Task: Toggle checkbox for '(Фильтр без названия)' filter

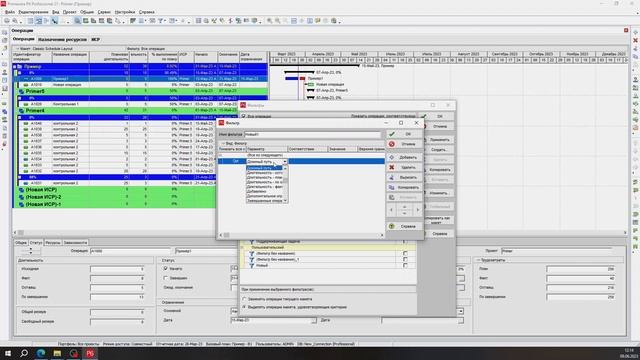Action: click(405, 253)
